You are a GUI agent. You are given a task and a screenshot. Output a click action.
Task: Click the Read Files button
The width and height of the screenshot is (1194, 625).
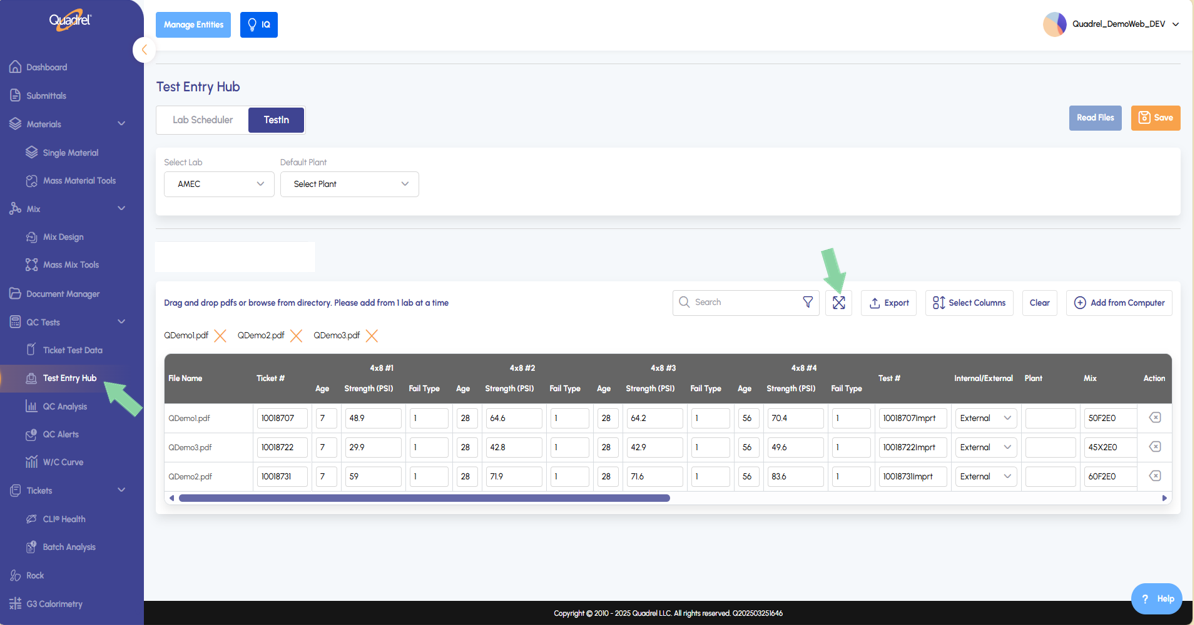[x=1095, y=118]
